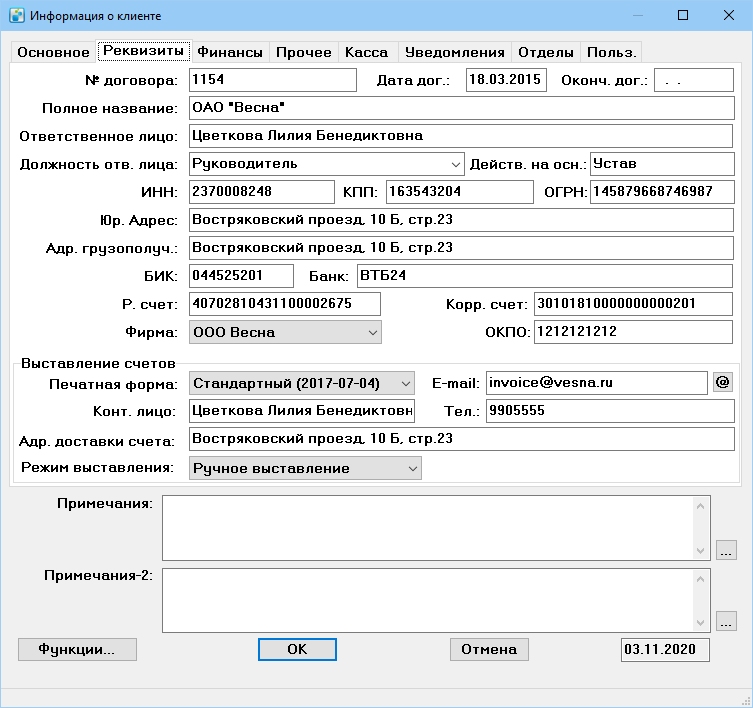The height and width of the screenshot is (708, 753).
Task: Click Примечания-2 scrollbar down arrow
Action: [701, 623]
